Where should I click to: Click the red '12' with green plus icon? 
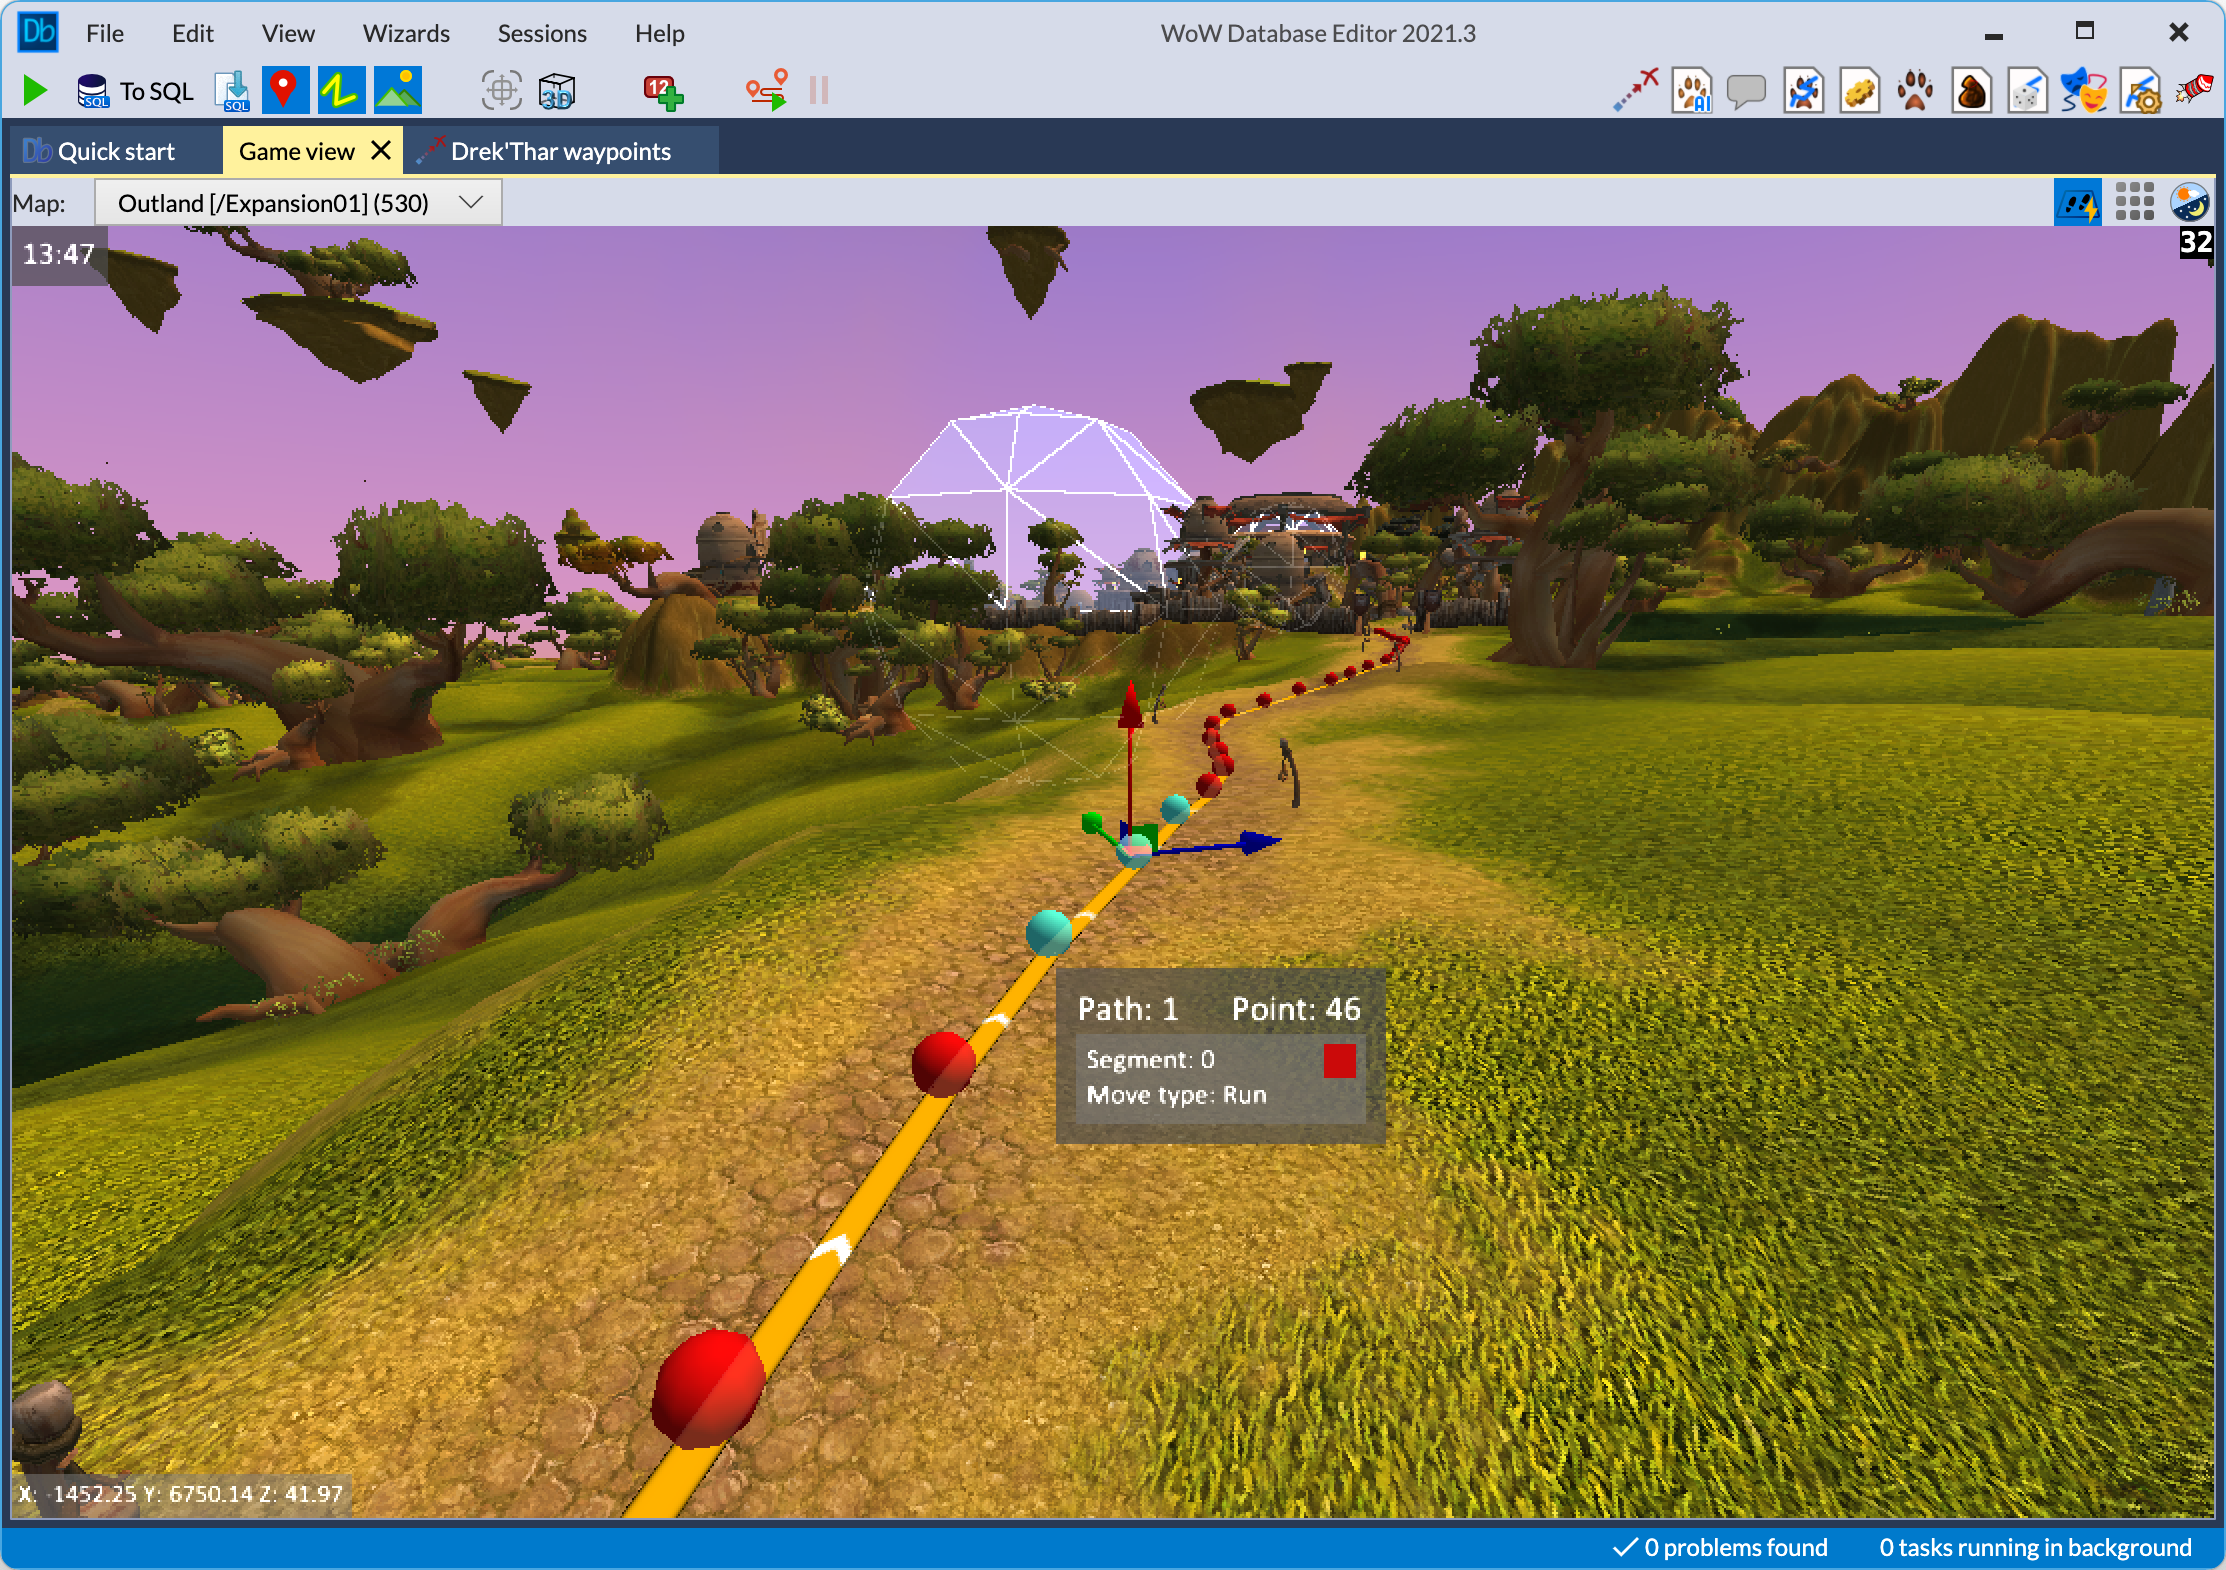tap(663, 92)
